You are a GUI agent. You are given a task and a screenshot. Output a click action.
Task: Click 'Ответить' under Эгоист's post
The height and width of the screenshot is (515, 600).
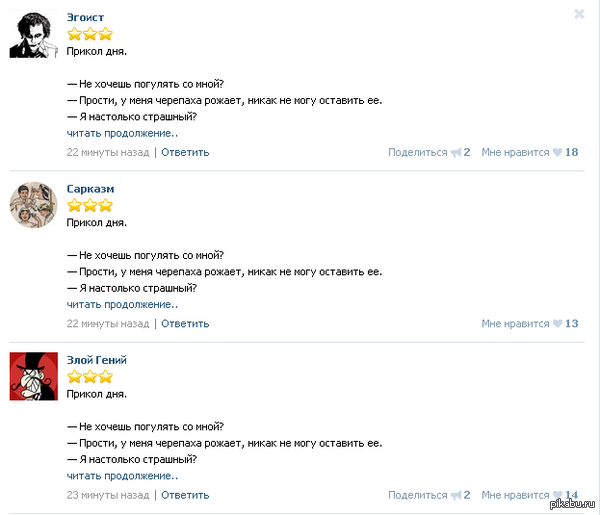coord(185,153)
